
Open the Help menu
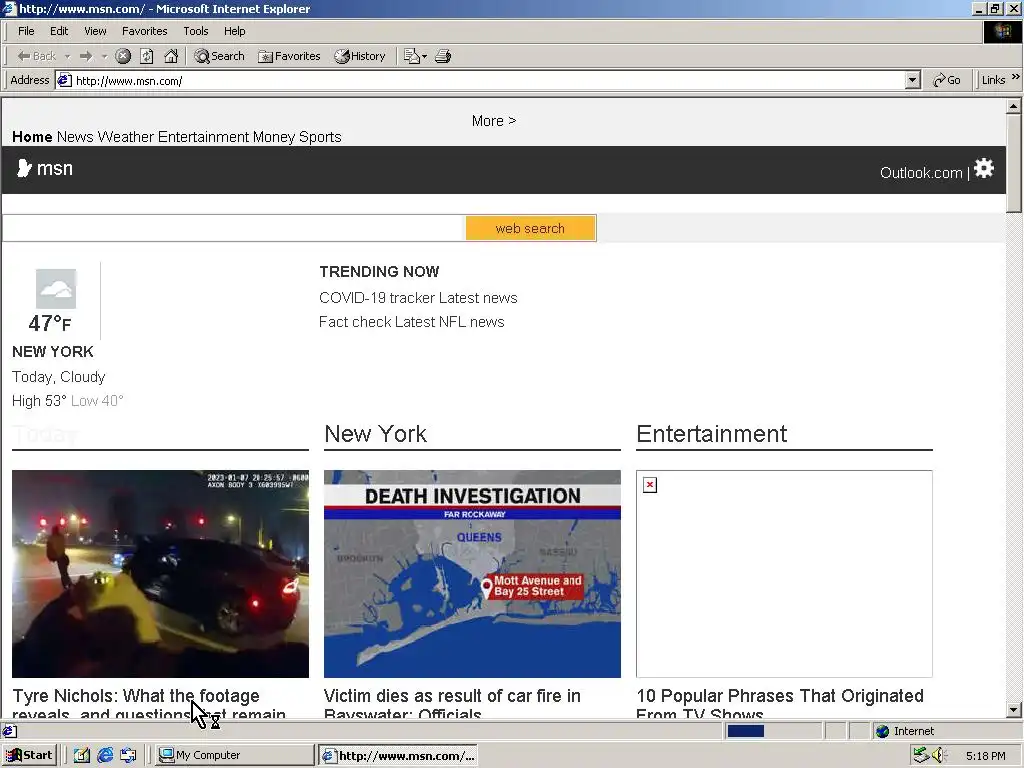pyautogui.click(x=234, y=31)
